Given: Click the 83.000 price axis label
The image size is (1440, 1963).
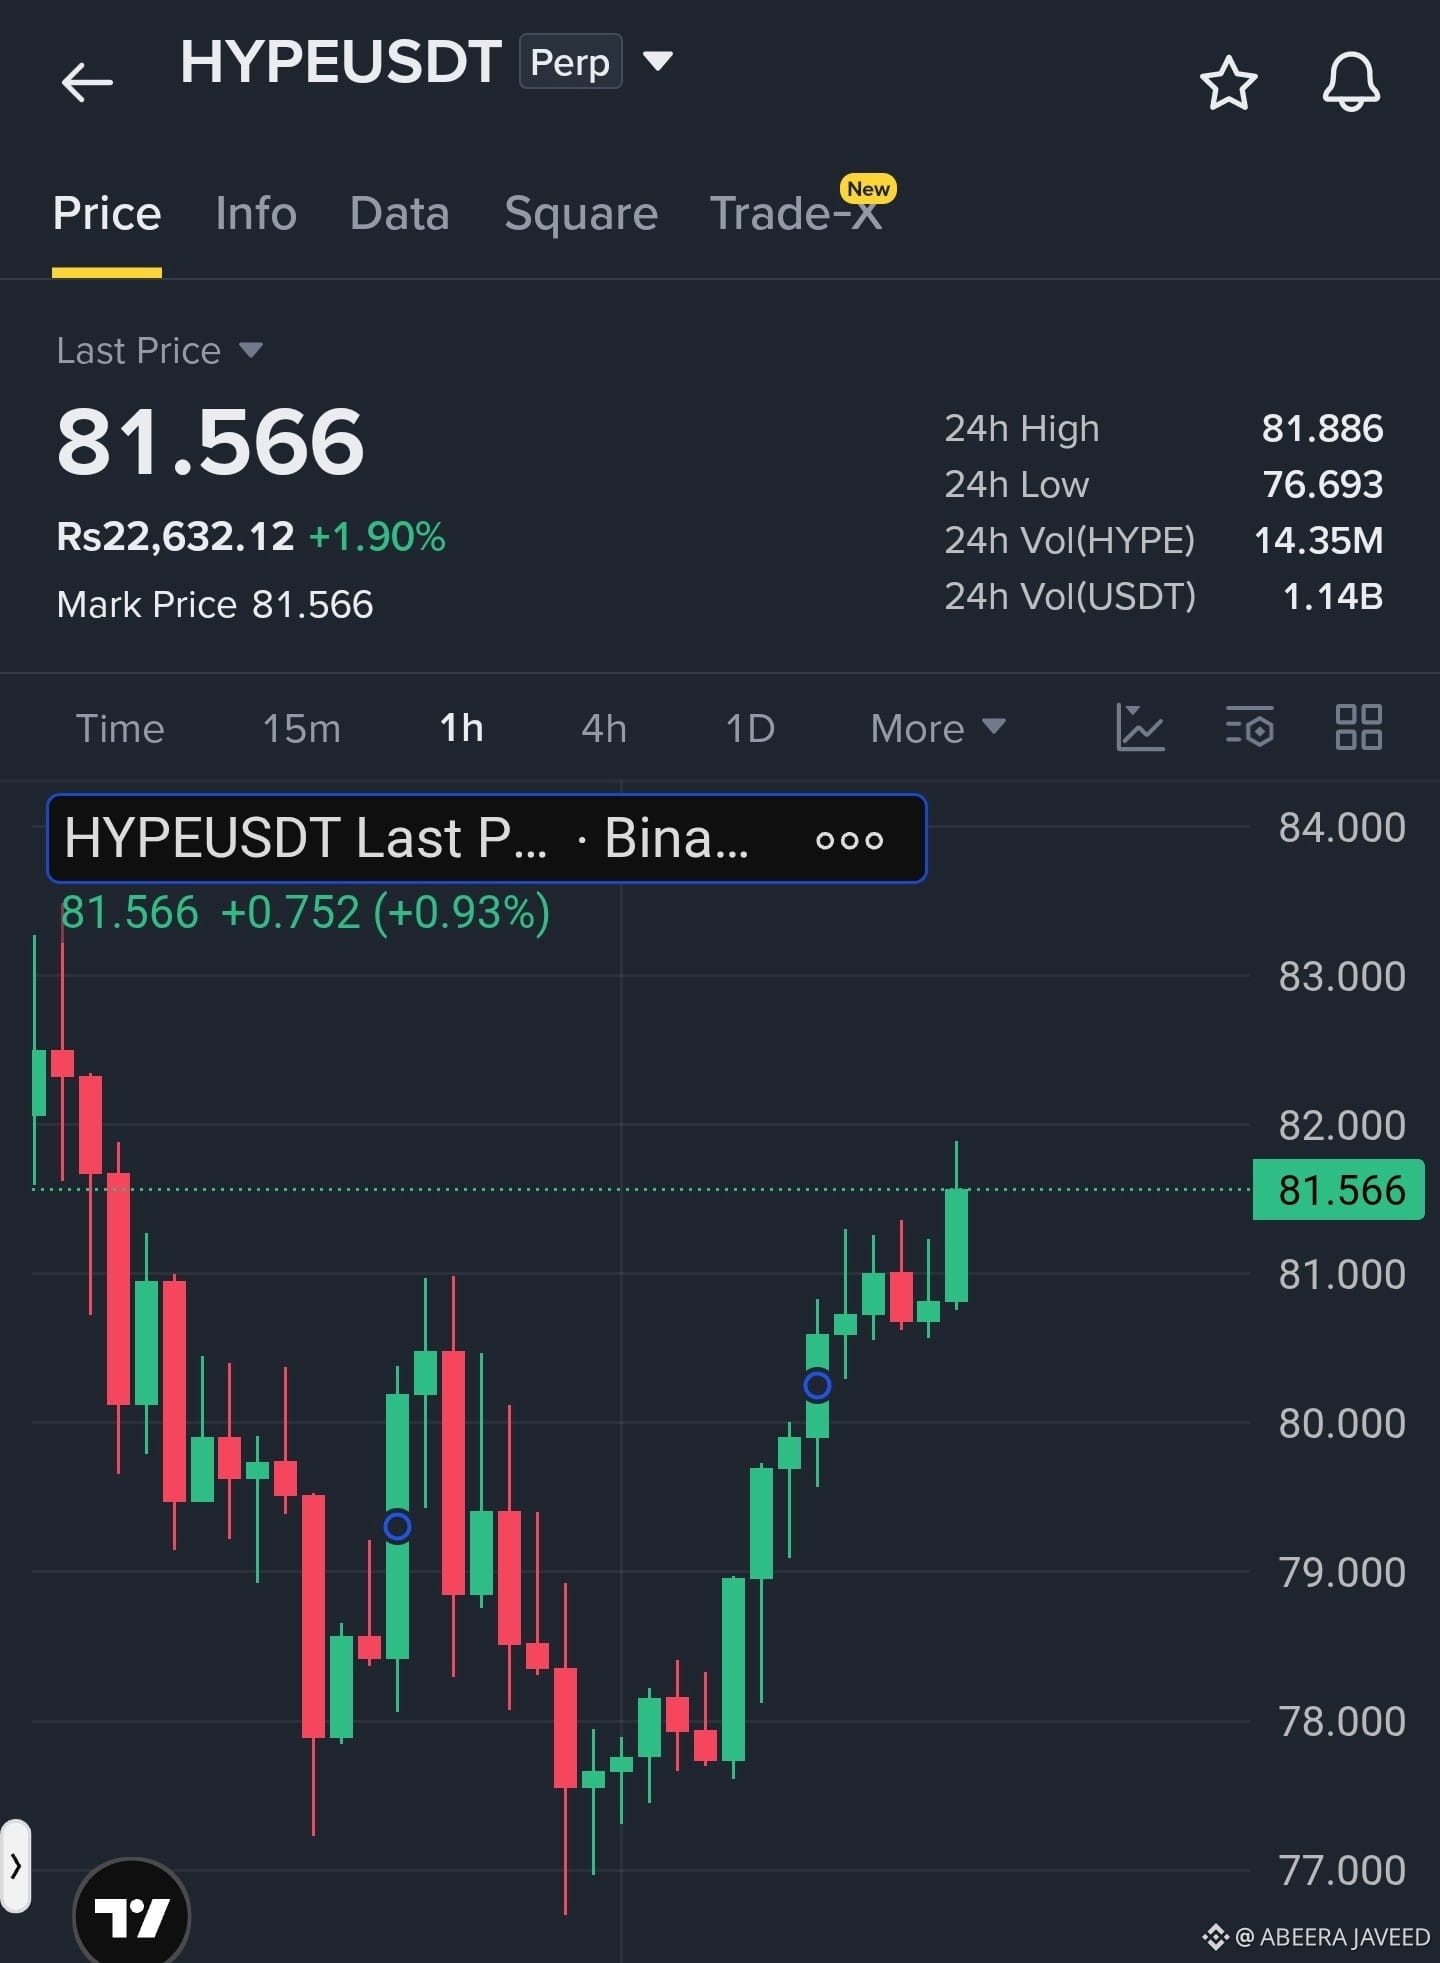Looking at the screenshot, I should point(1342,977).
